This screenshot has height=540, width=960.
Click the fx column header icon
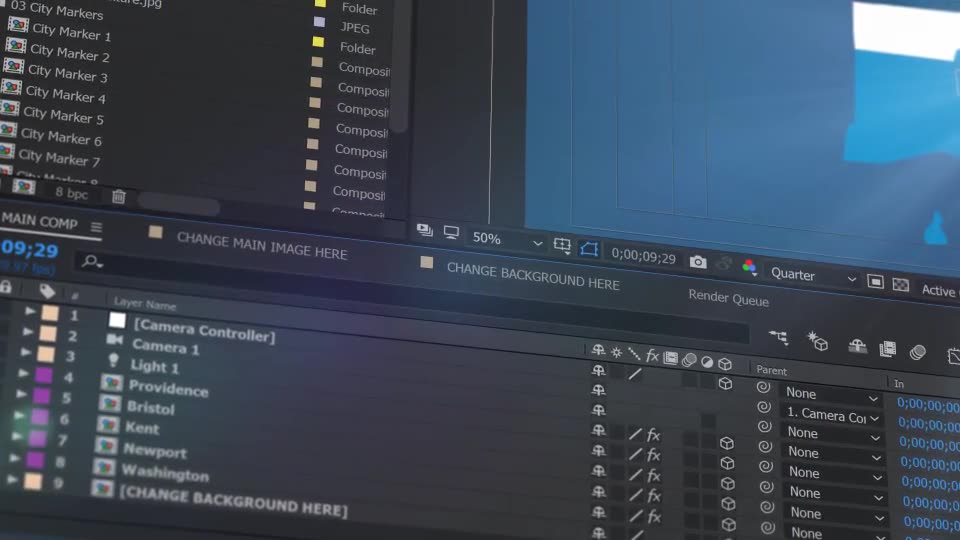click(x=652, y=356)
